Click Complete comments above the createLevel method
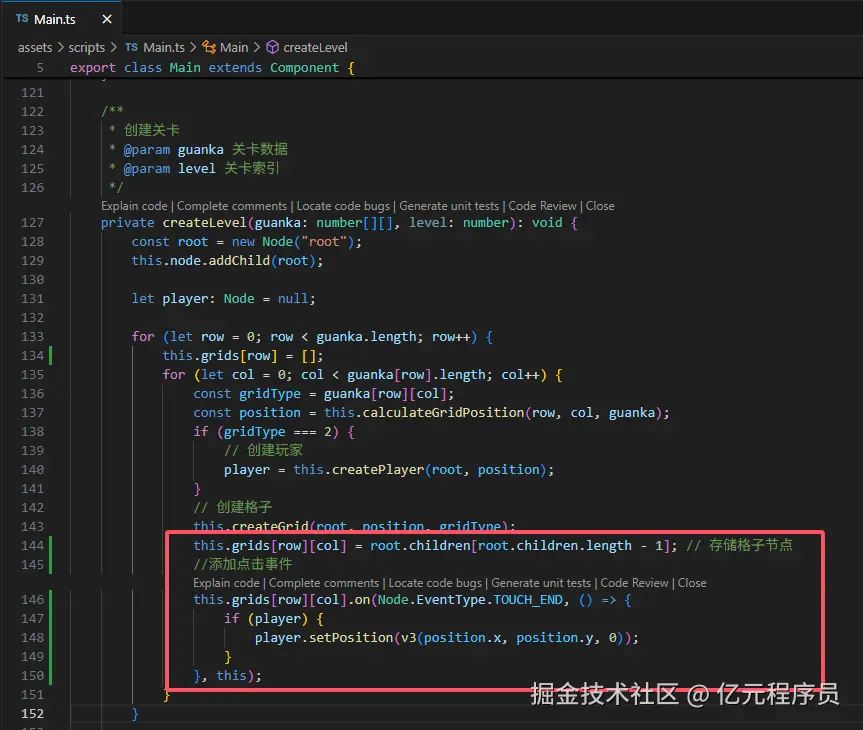Viewport: 863px width, 730px height. 232,206
